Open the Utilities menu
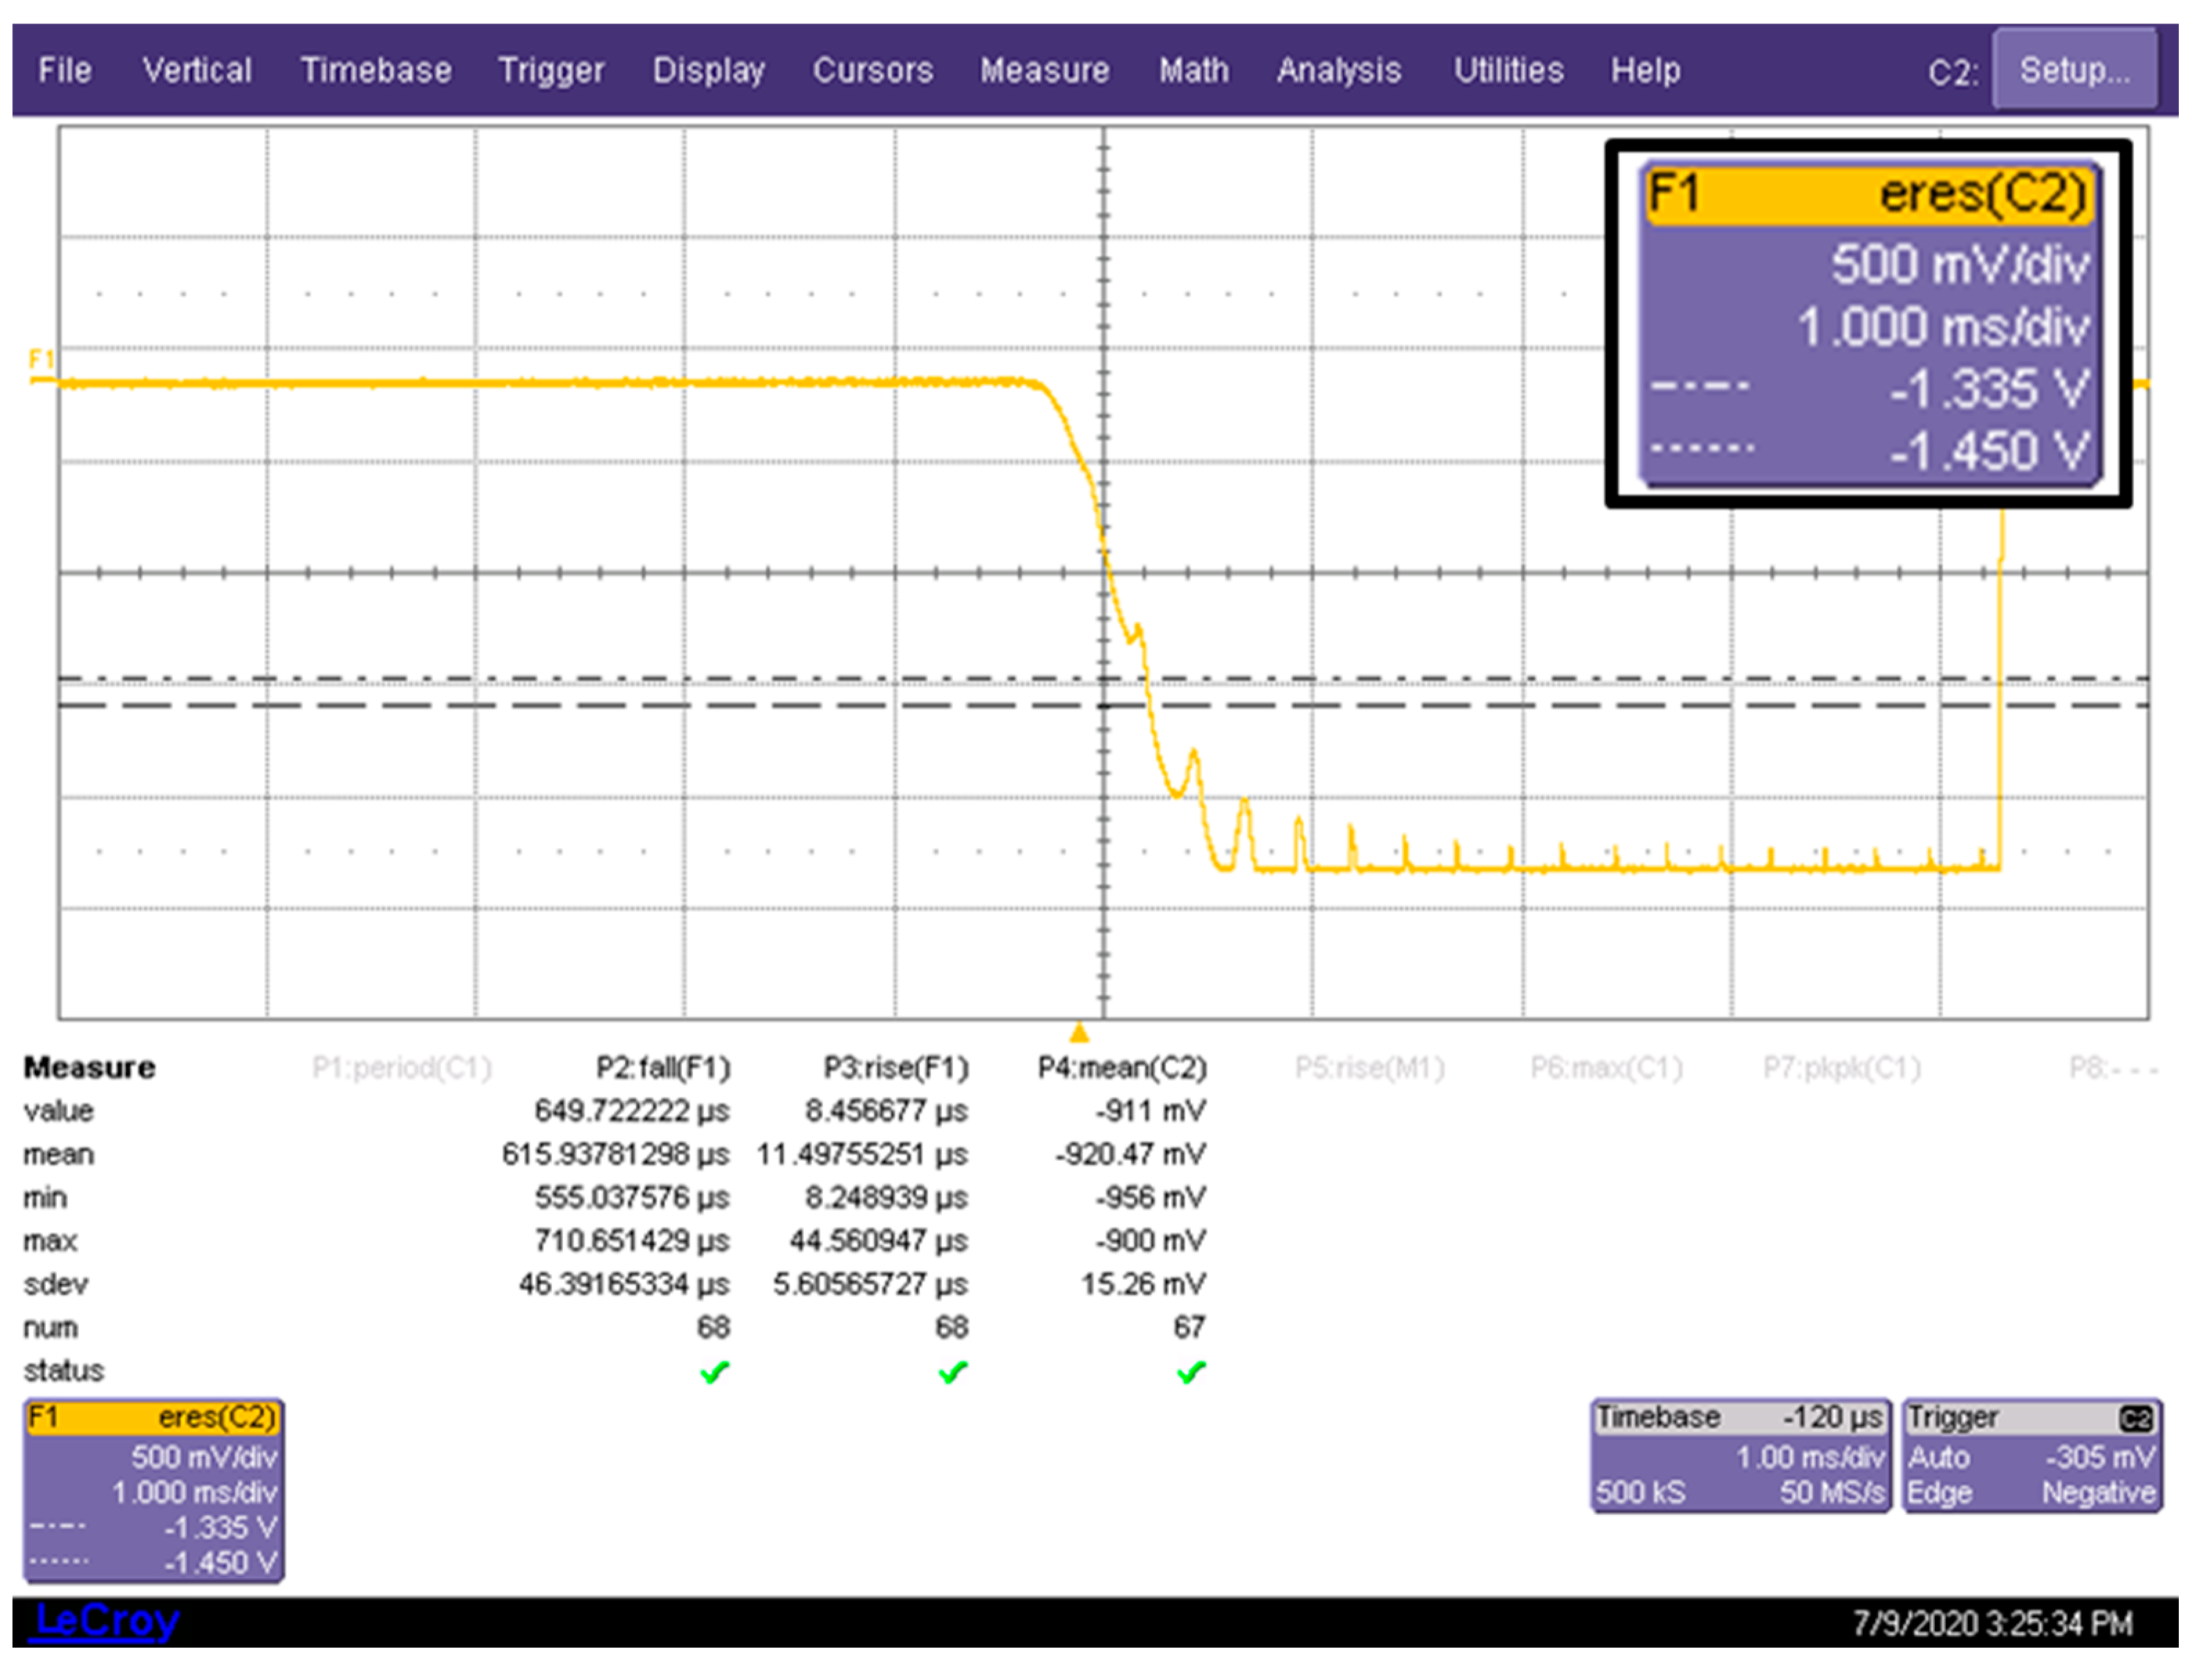Viewport: 2212px width, 1667px height. point(1508,71)
